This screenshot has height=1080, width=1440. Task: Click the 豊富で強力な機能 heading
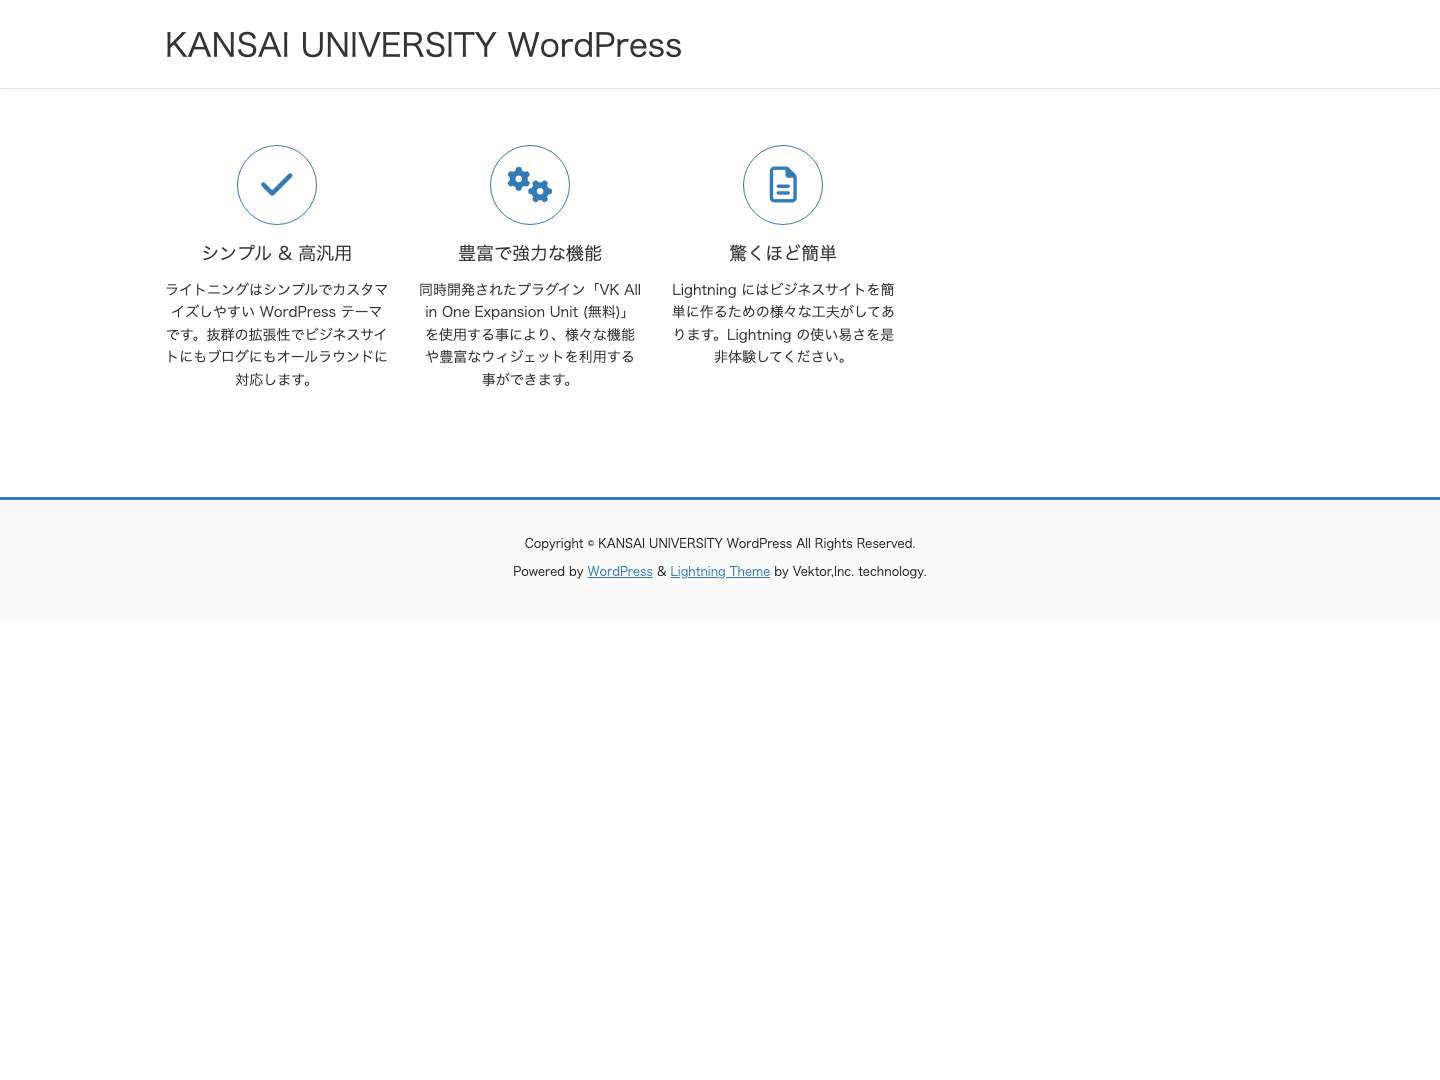(x=530, y=253)
